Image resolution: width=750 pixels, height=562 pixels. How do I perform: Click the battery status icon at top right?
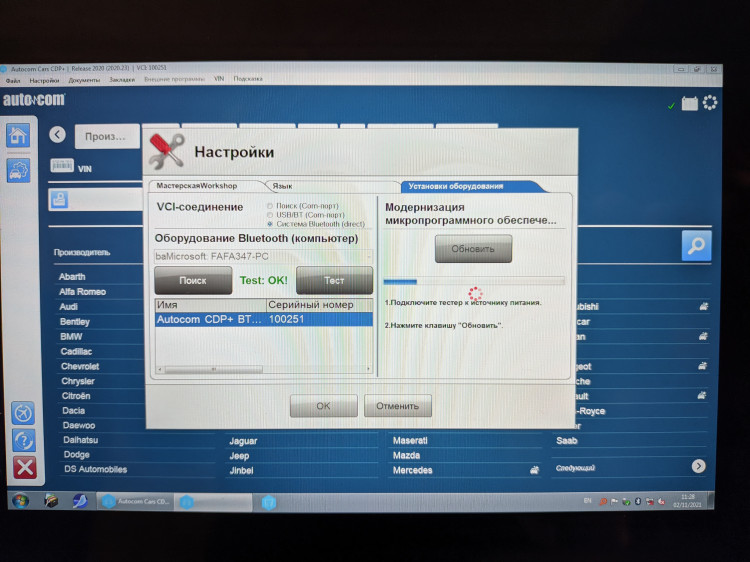tap(689, 103)
